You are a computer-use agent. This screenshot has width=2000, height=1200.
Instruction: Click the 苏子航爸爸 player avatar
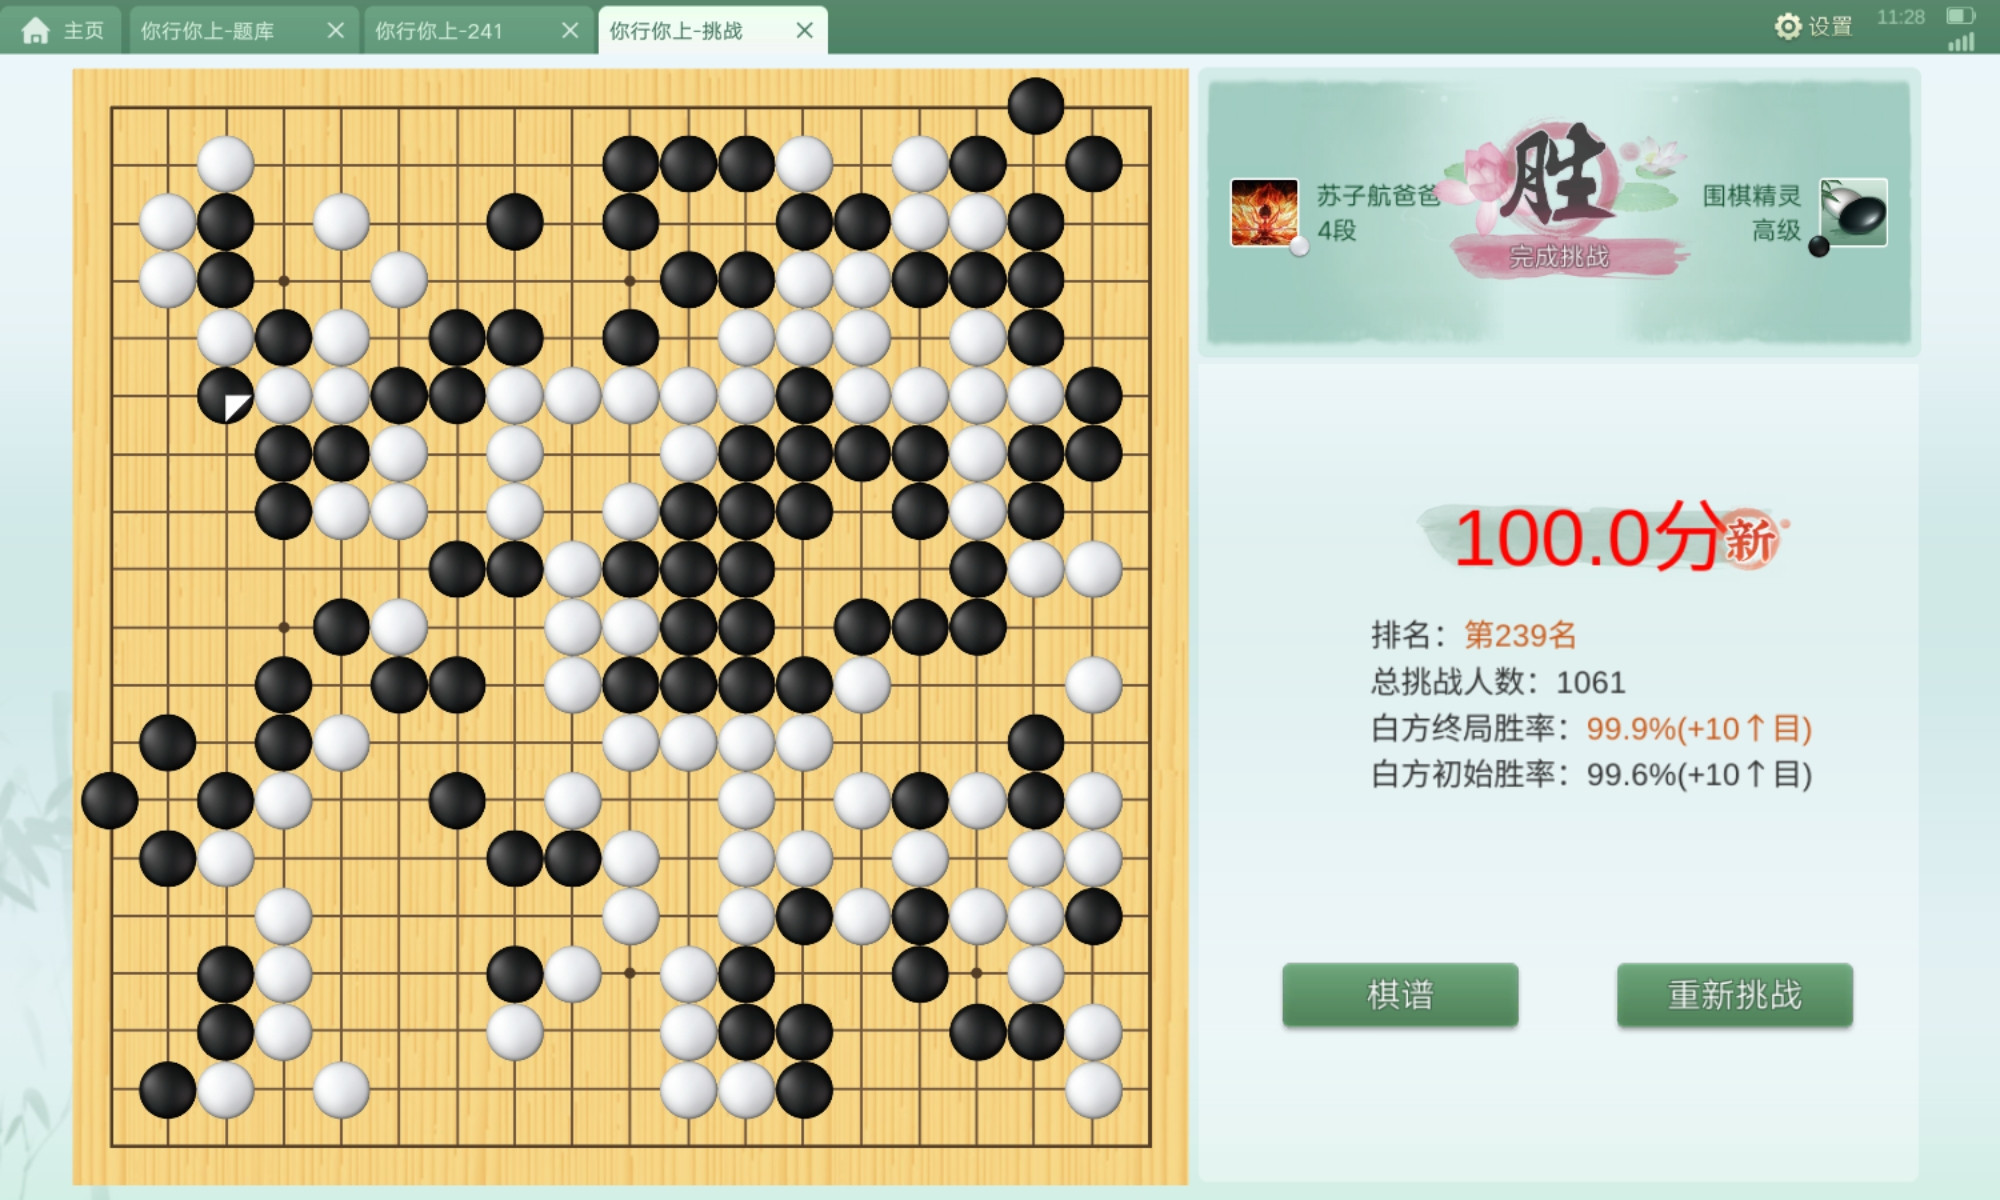[x=1264, y=212]
